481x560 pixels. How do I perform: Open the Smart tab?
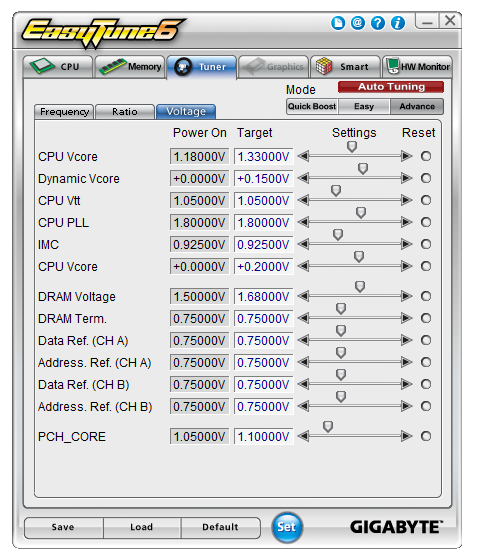pyautogui.click(x=345, y=67)
